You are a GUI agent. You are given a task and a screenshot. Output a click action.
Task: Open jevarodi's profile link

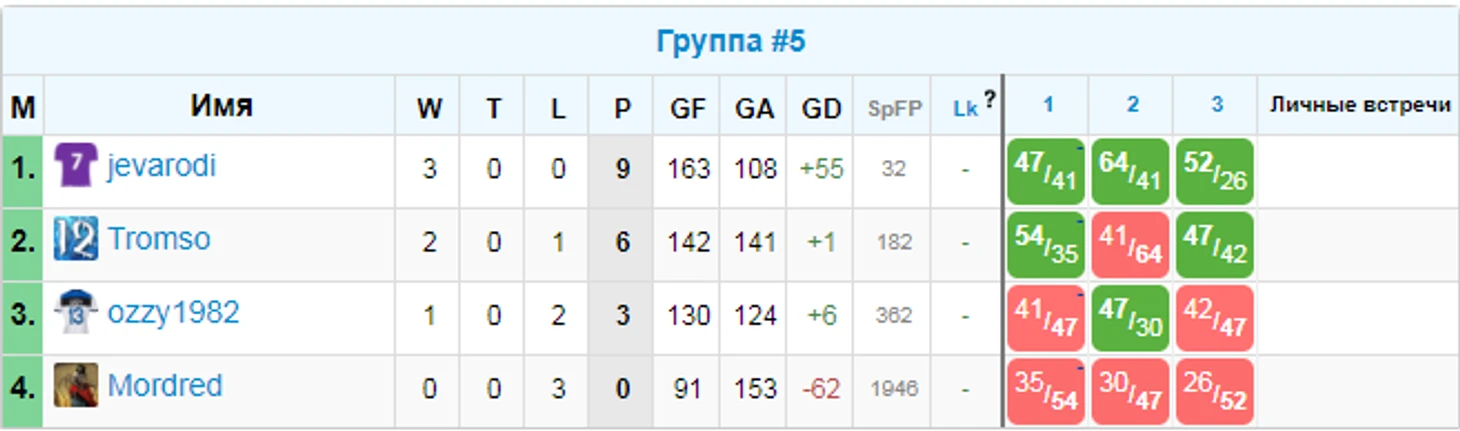pyautogui.click(x=162, y=166)
